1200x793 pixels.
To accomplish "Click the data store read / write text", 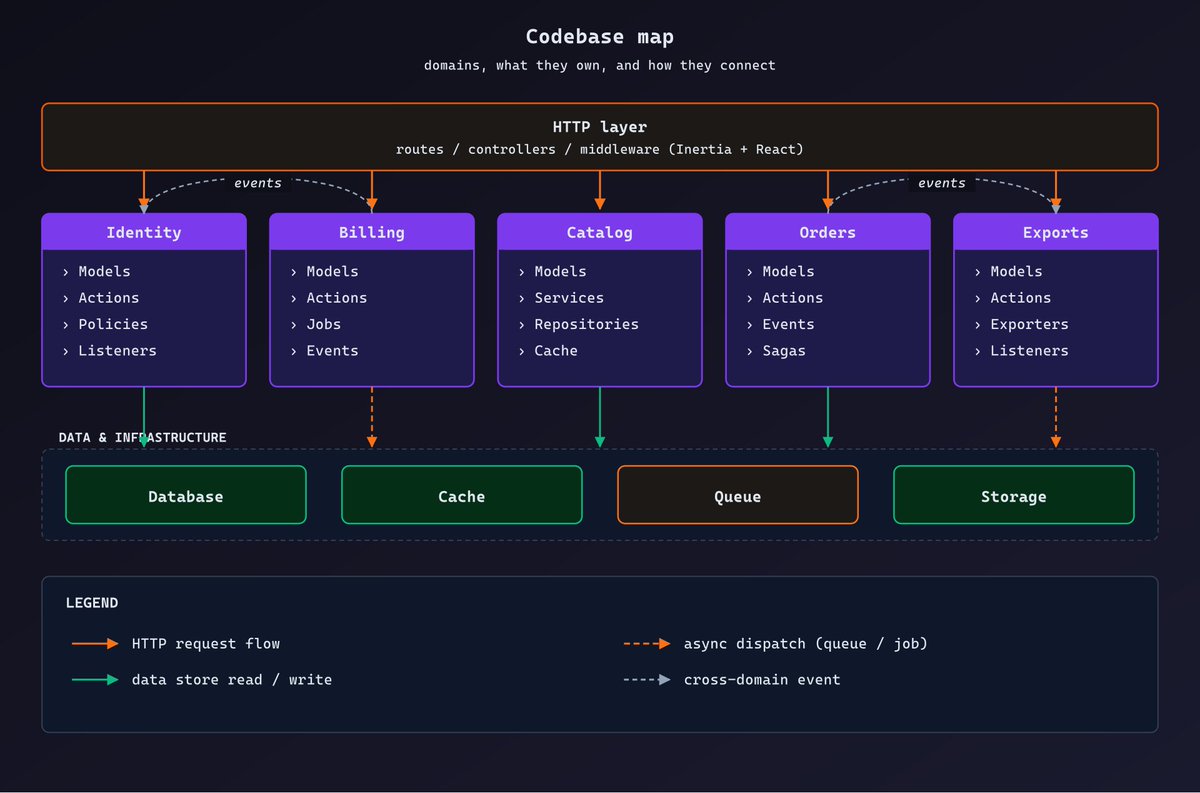I will (232, 679).
